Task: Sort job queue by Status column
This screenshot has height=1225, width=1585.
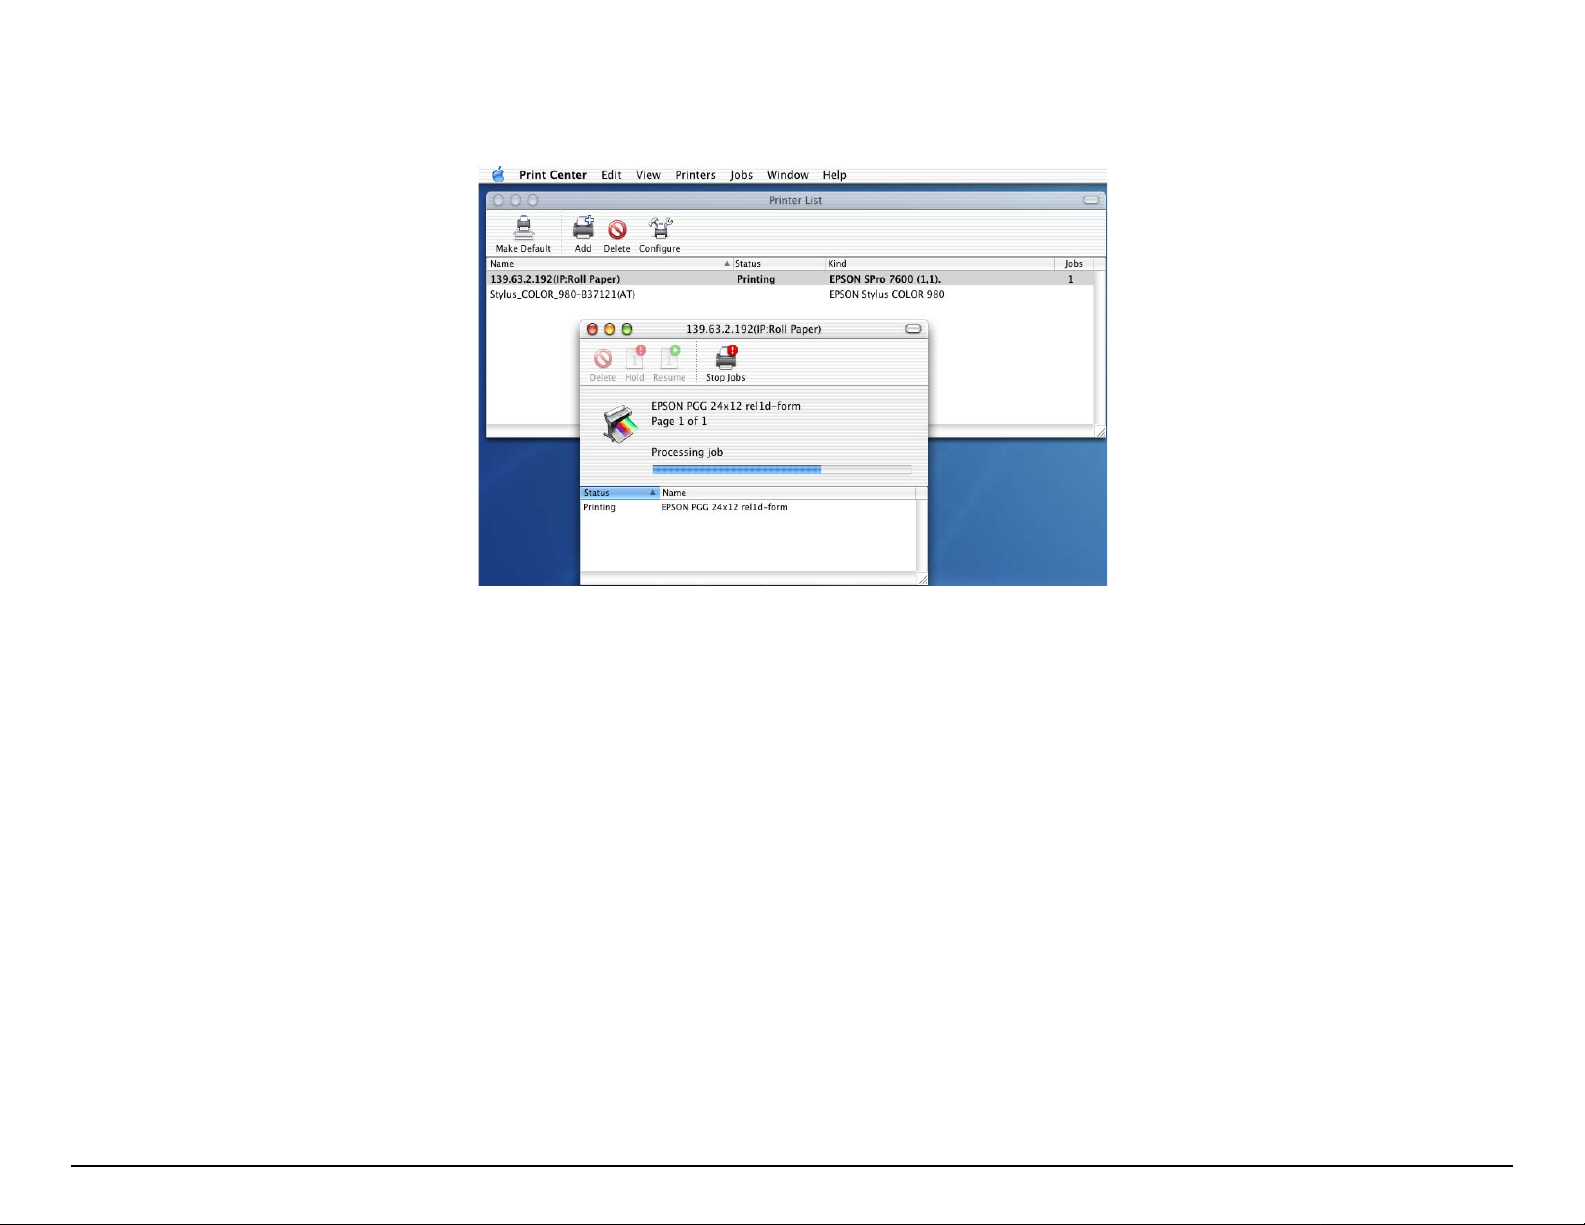Action: (x=619, y=493)
